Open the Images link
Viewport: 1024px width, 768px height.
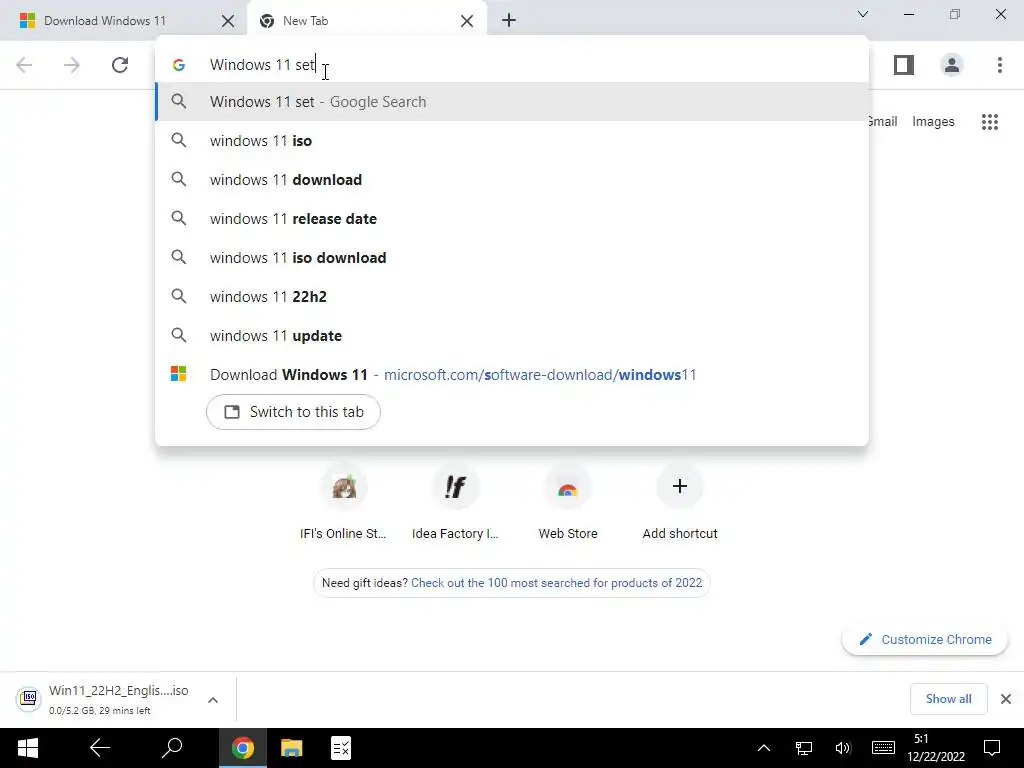click(933, 121)
